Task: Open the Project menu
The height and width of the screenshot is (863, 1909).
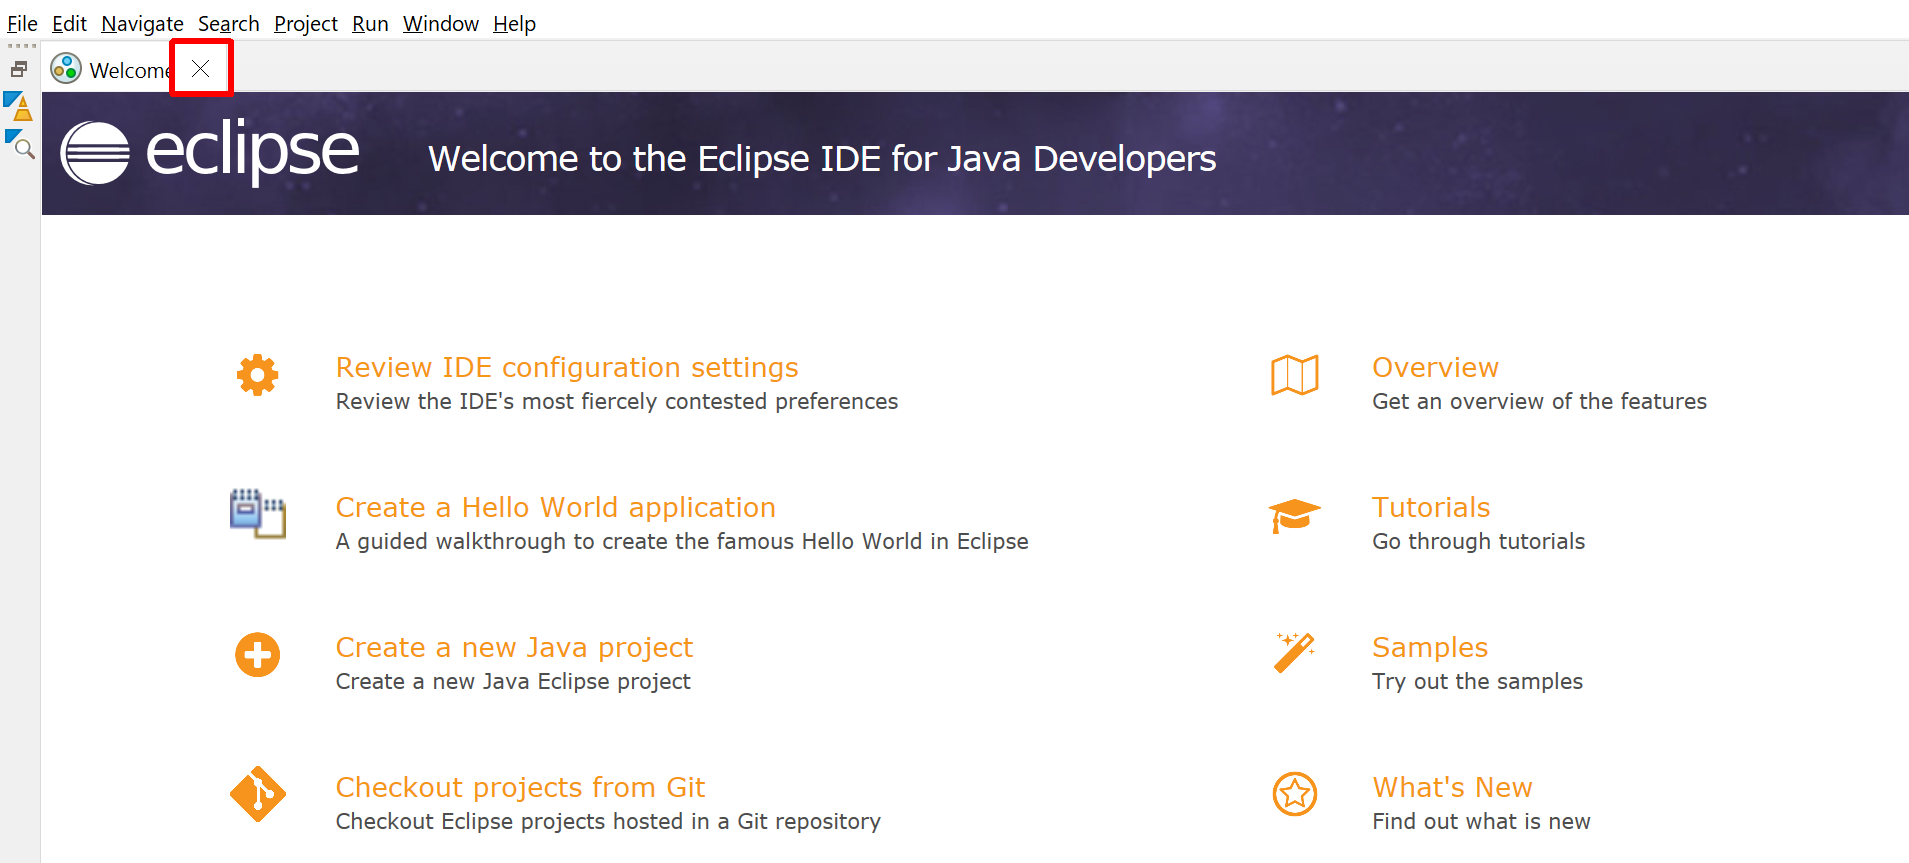Action: click(306, 23)
